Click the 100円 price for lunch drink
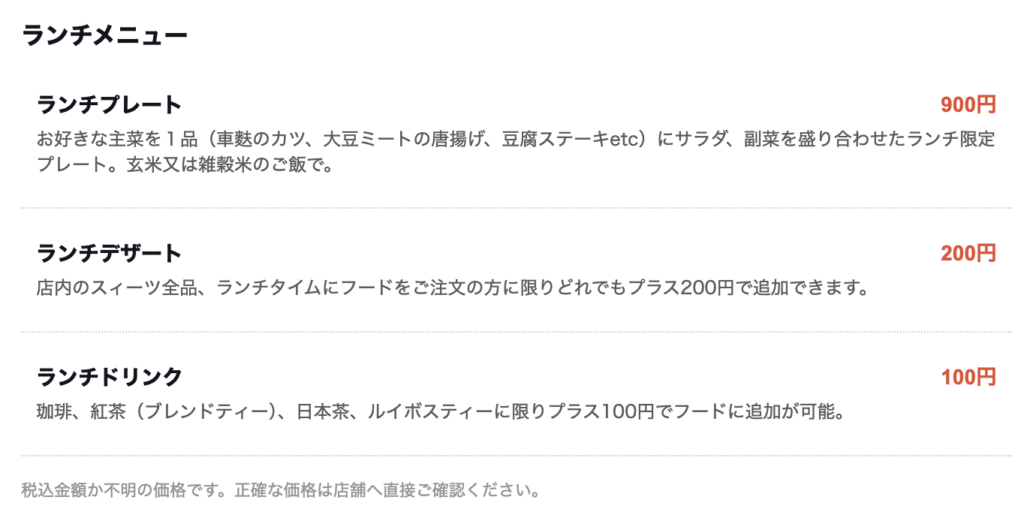Screen dimensions: 1024x515 pyautogui.click(x=968, y=377)
